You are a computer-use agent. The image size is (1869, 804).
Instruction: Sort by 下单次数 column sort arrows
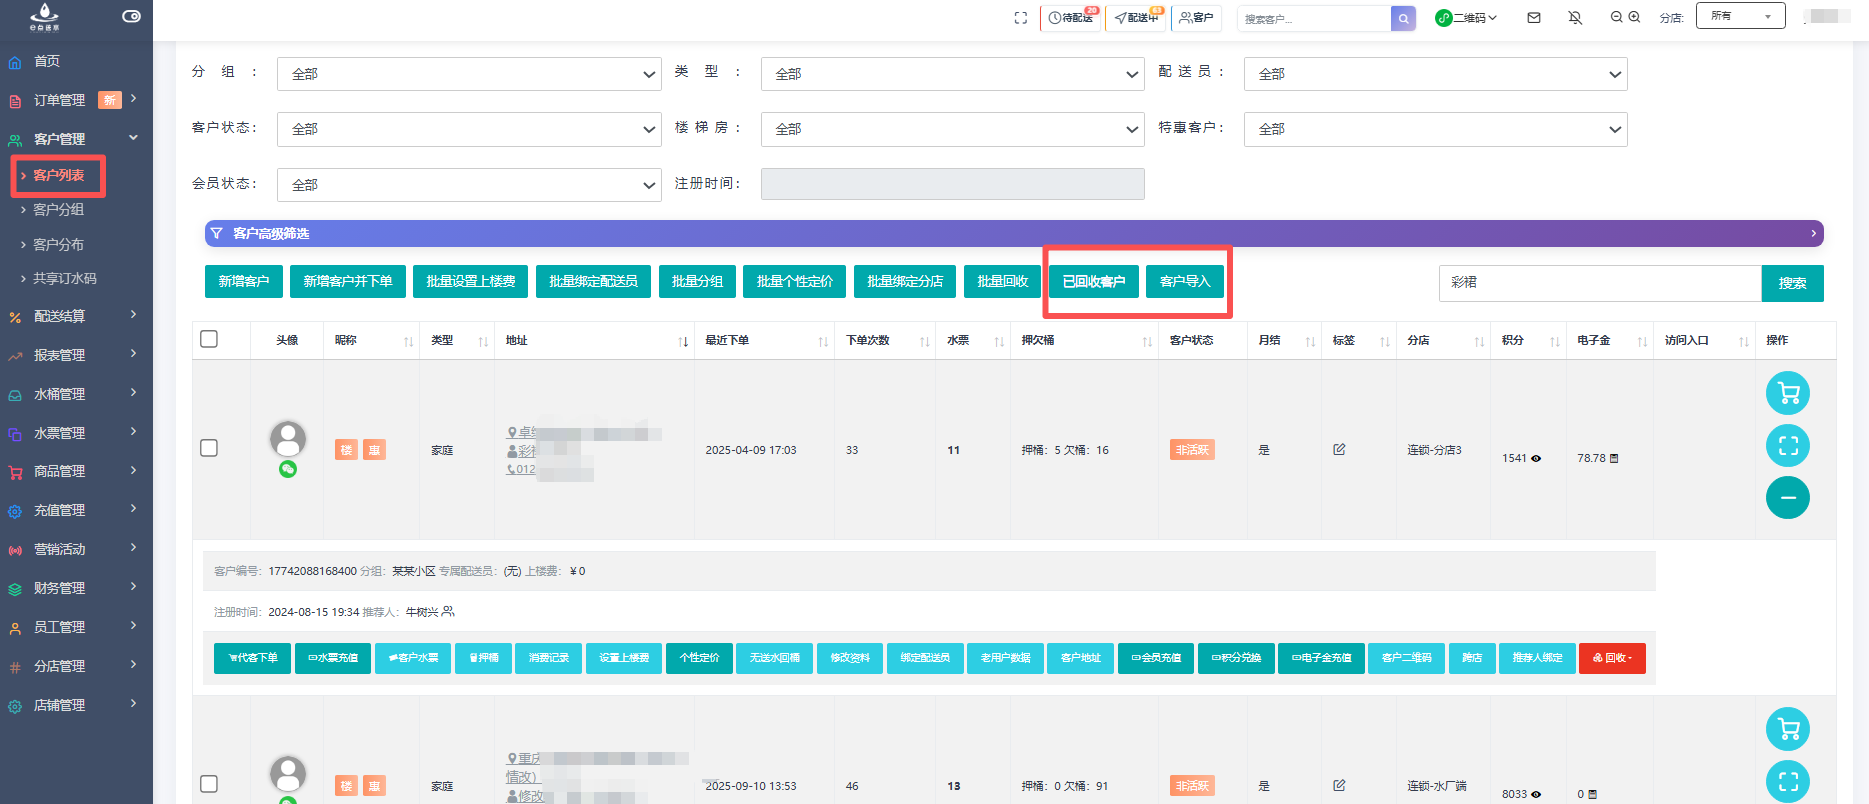924,341
